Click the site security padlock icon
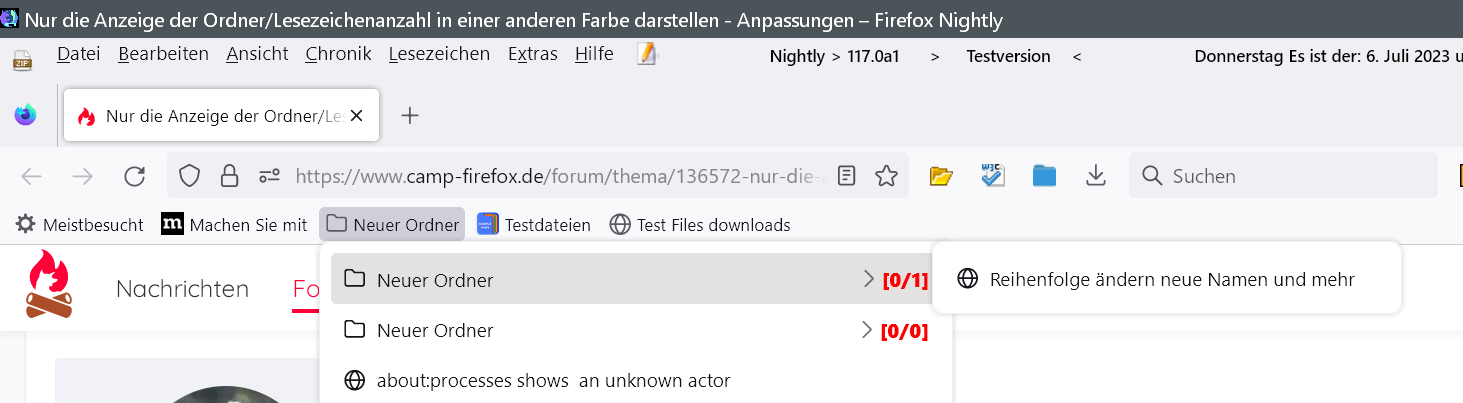 pos(229,177)
